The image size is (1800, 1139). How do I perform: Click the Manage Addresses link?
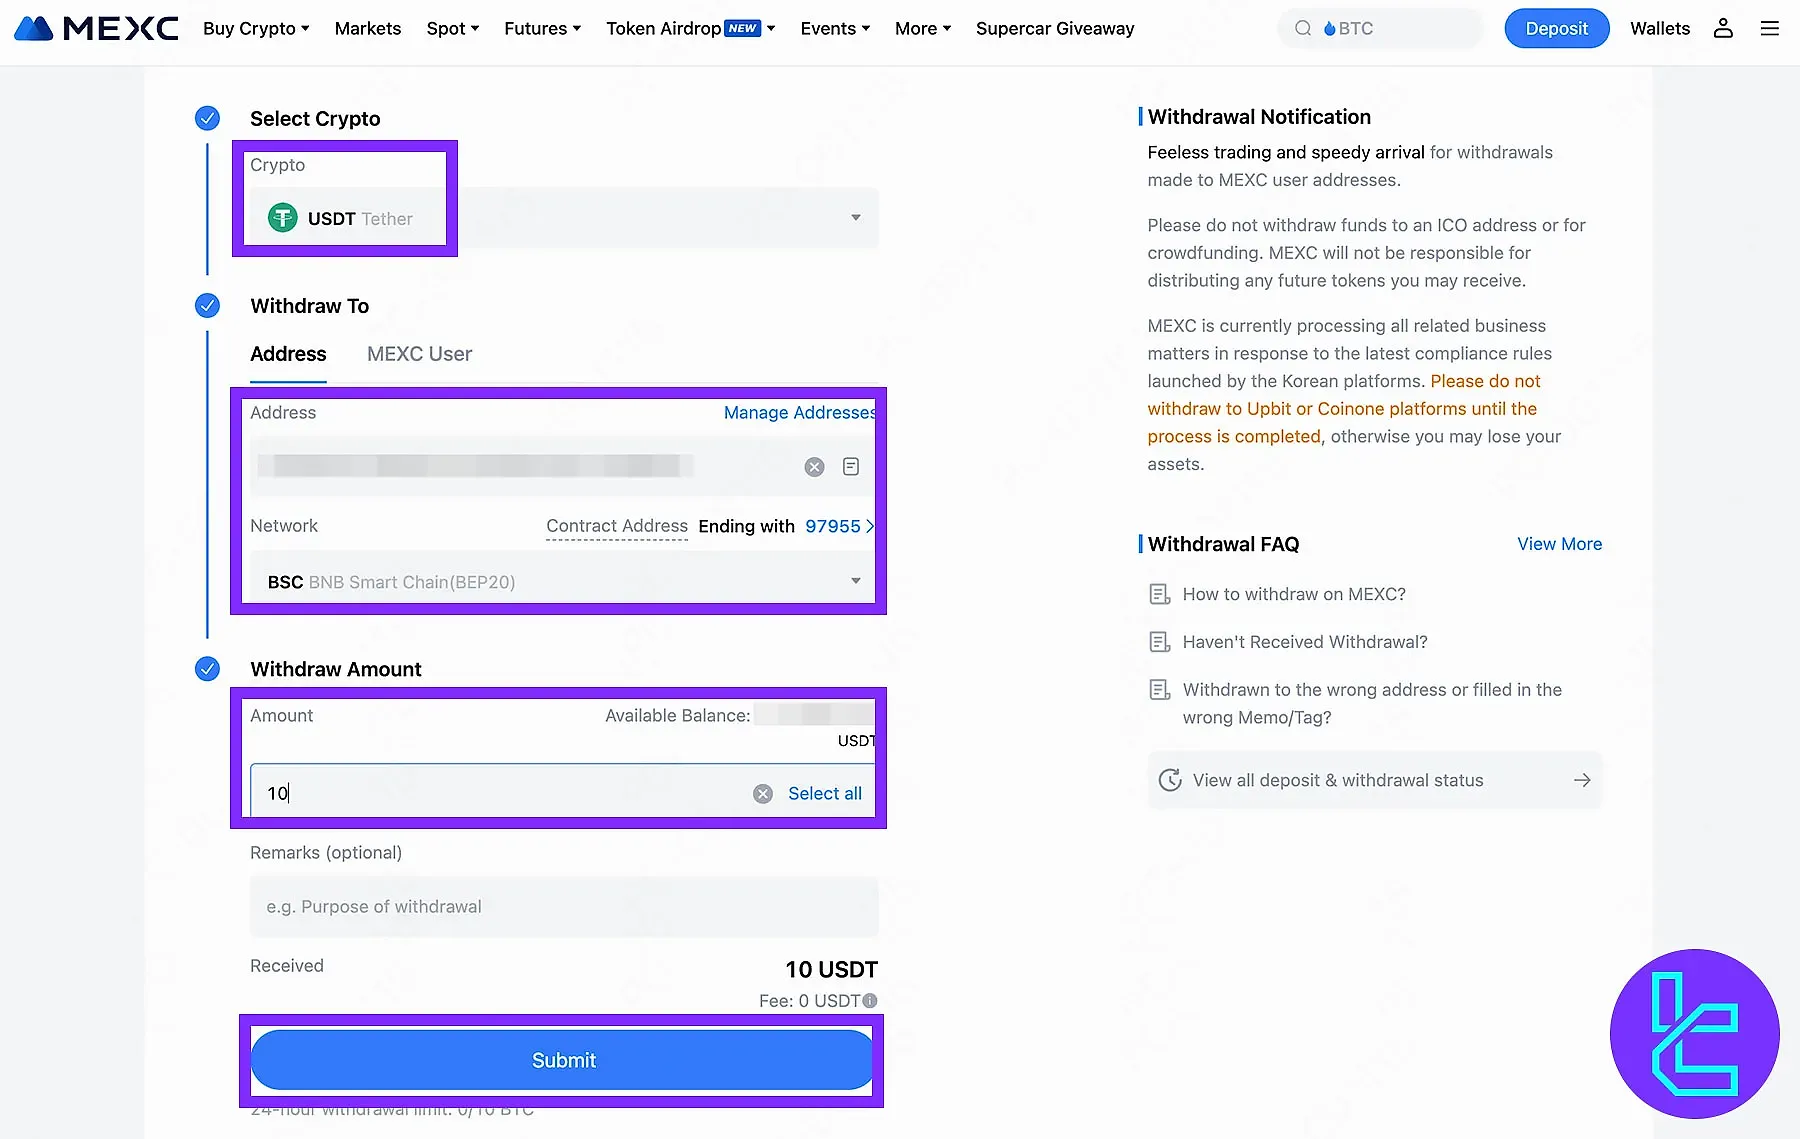point(799,413)
